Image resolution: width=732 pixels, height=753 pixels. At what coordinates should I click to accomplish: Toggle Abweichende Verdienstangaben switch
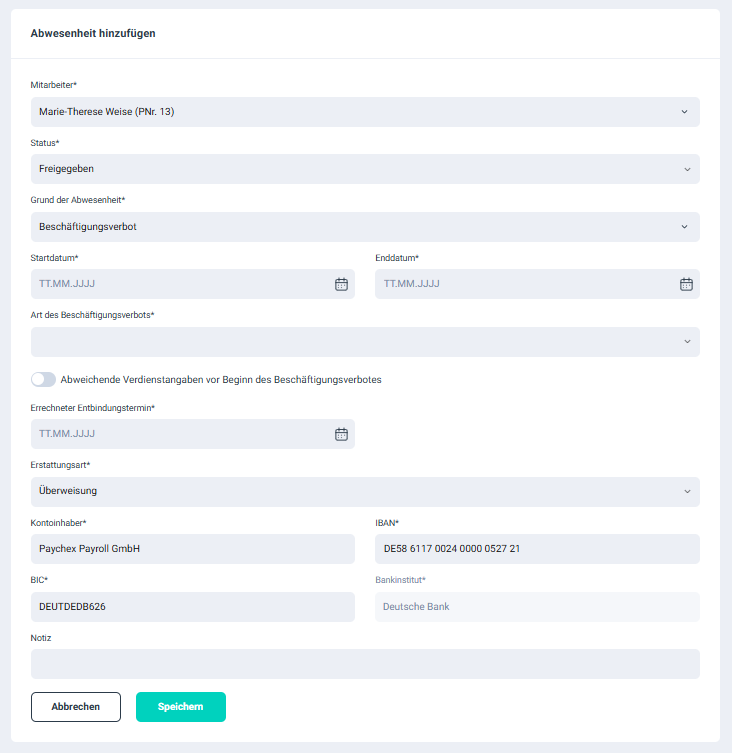coord(43,380)
